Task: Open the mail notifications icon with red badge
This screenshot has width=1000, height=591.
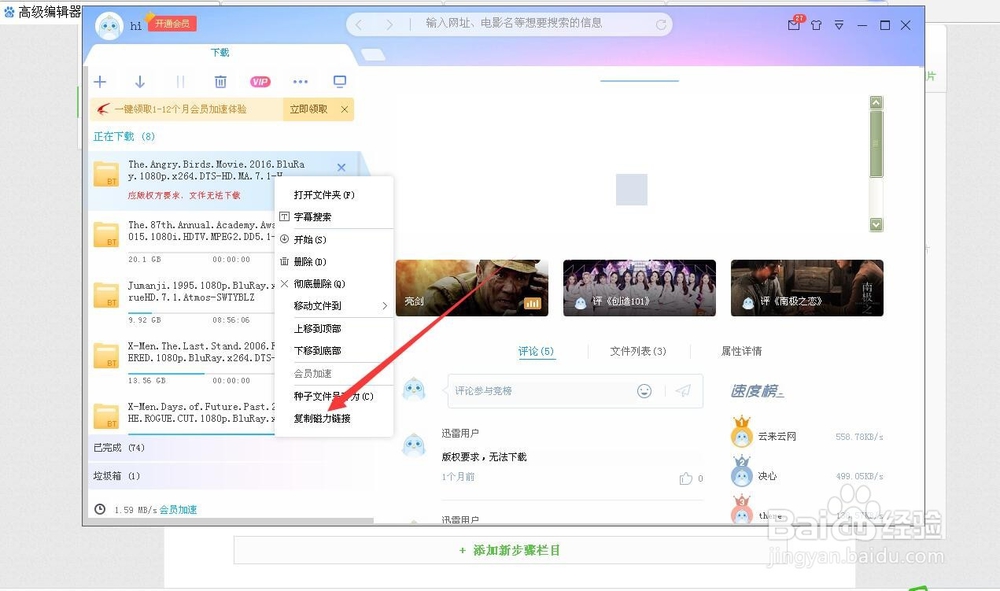Action: tap(794, 24)
